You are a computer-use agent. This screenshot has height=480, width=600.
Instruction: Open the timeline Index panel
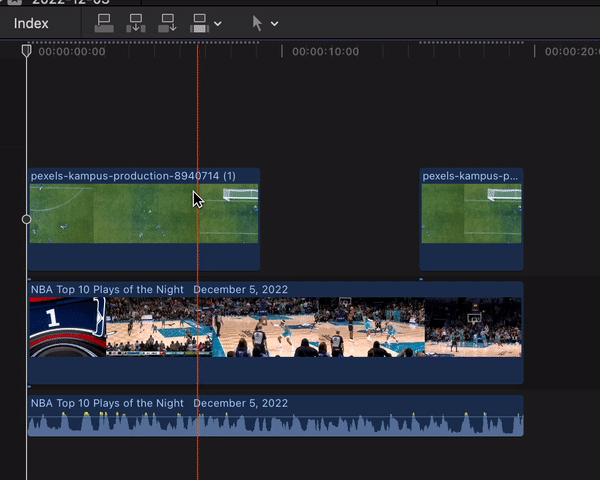coord(31,23)
